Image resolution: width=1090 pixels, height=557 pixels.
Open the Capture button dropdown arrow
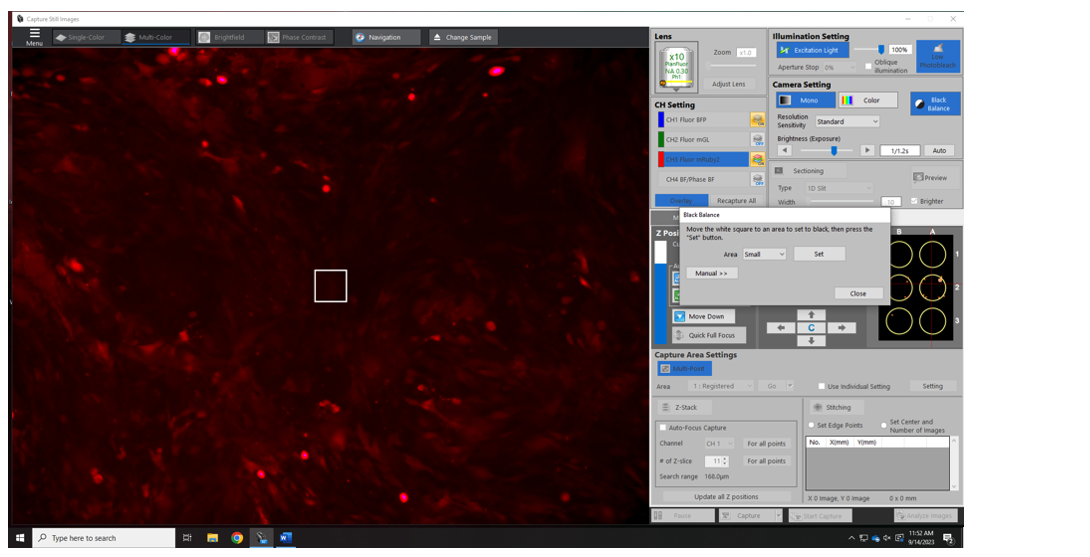tap(778, 516)
